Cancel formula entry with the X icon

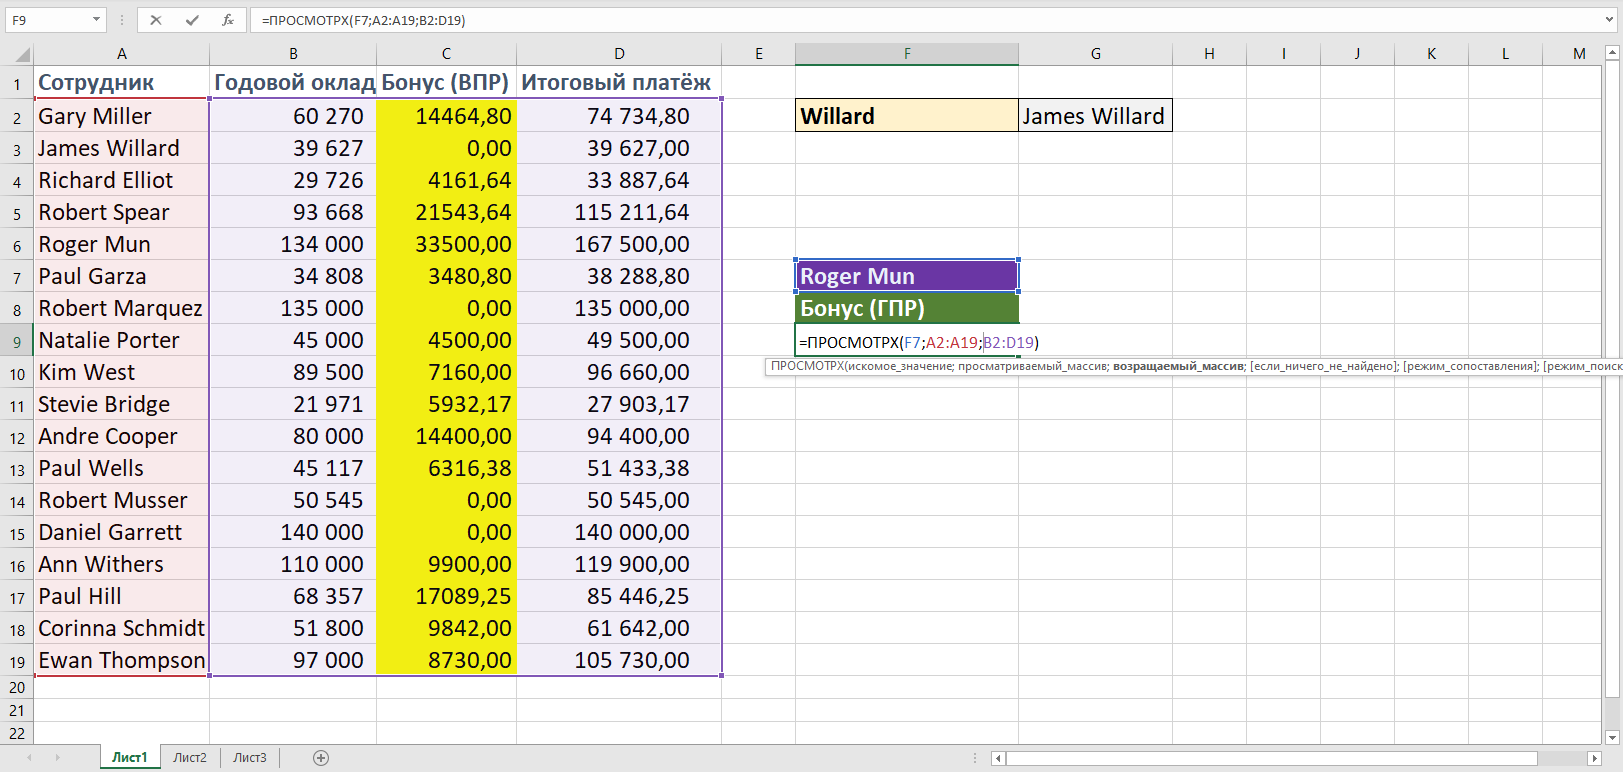(x=156, y=20)
